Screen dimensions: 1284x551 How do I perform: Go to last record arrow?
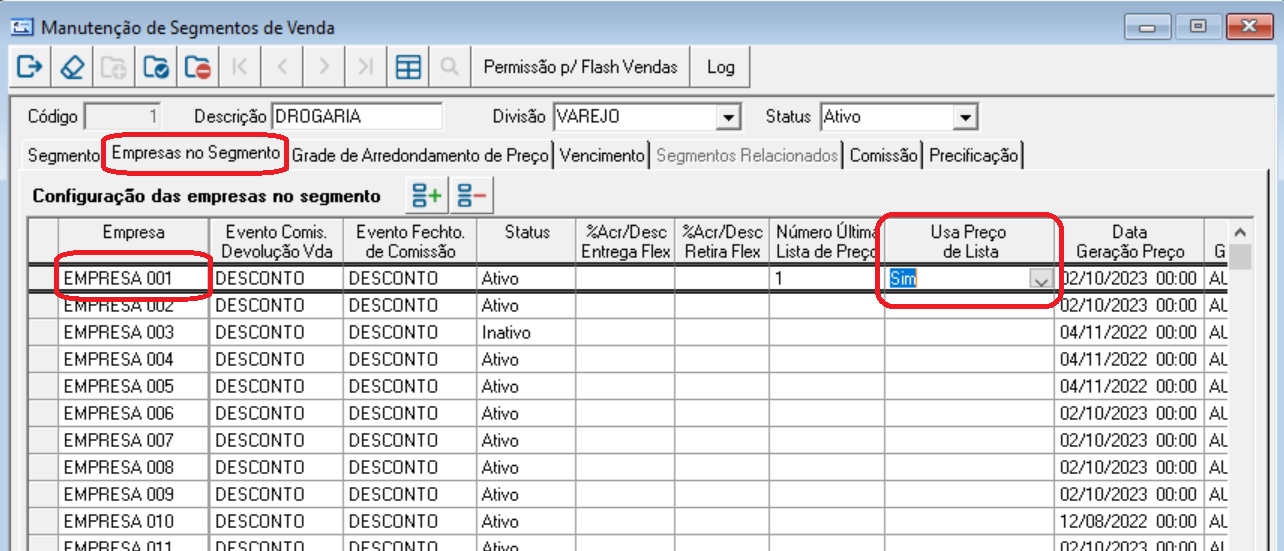click(366, 67)
